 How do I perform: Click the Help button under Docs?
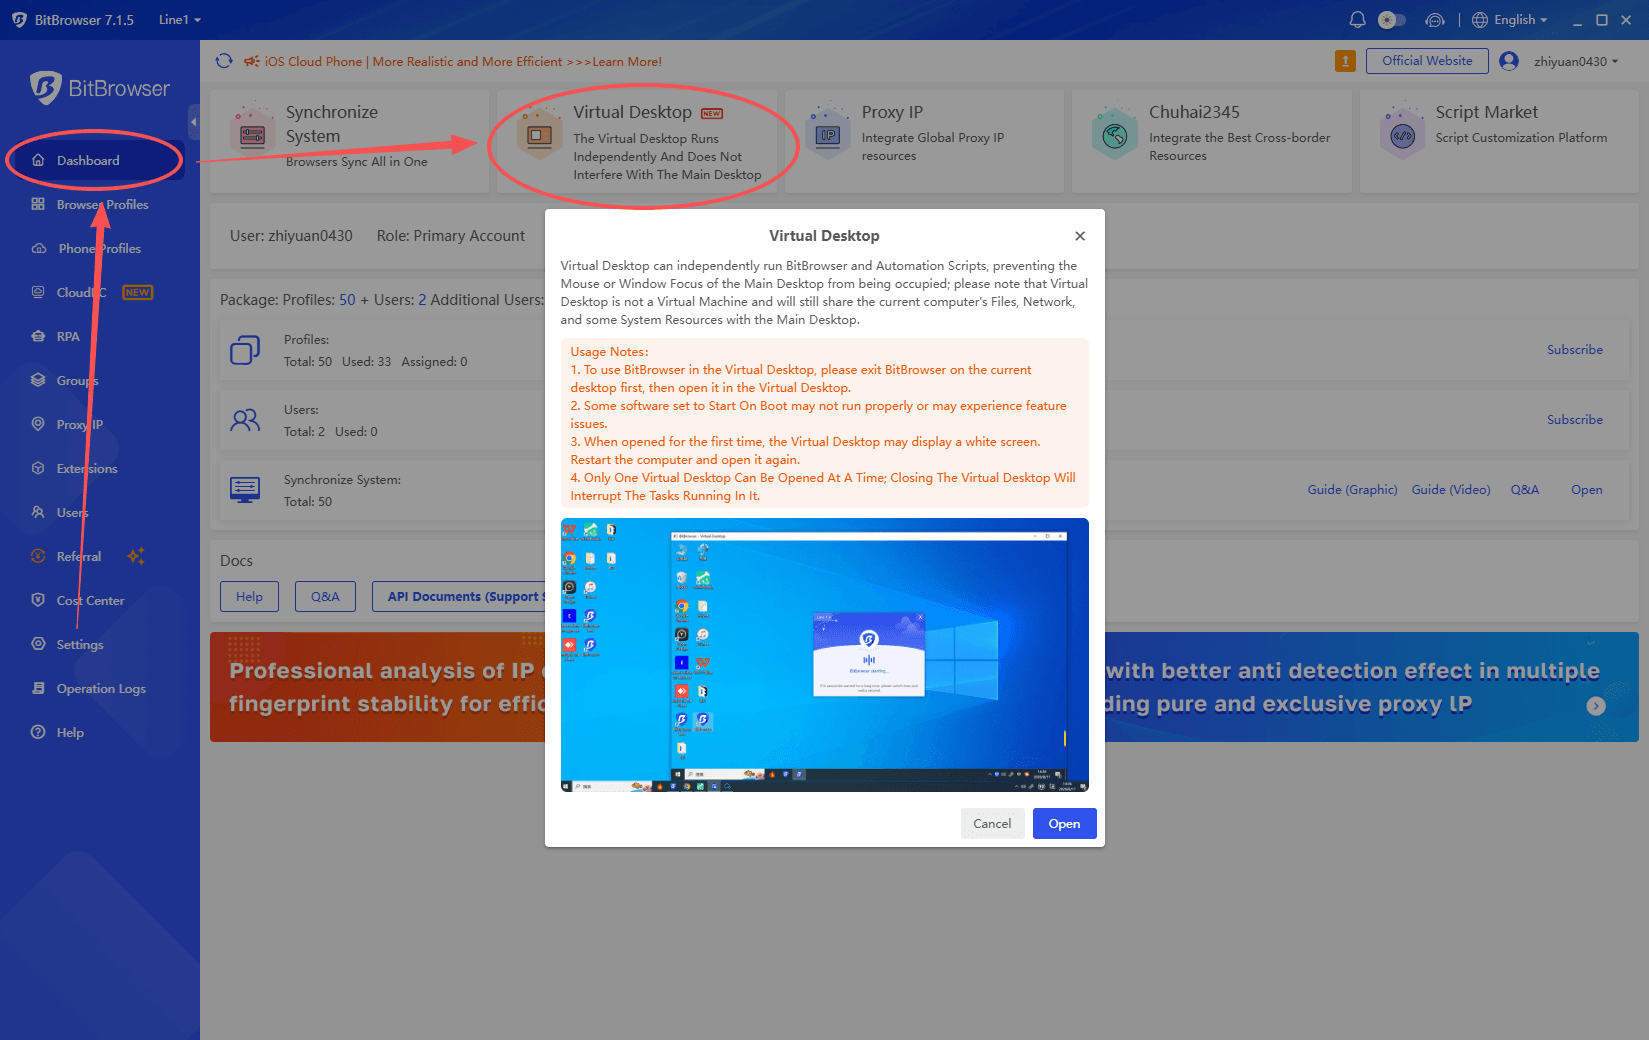pyautogui.click(x=249, y=597)
